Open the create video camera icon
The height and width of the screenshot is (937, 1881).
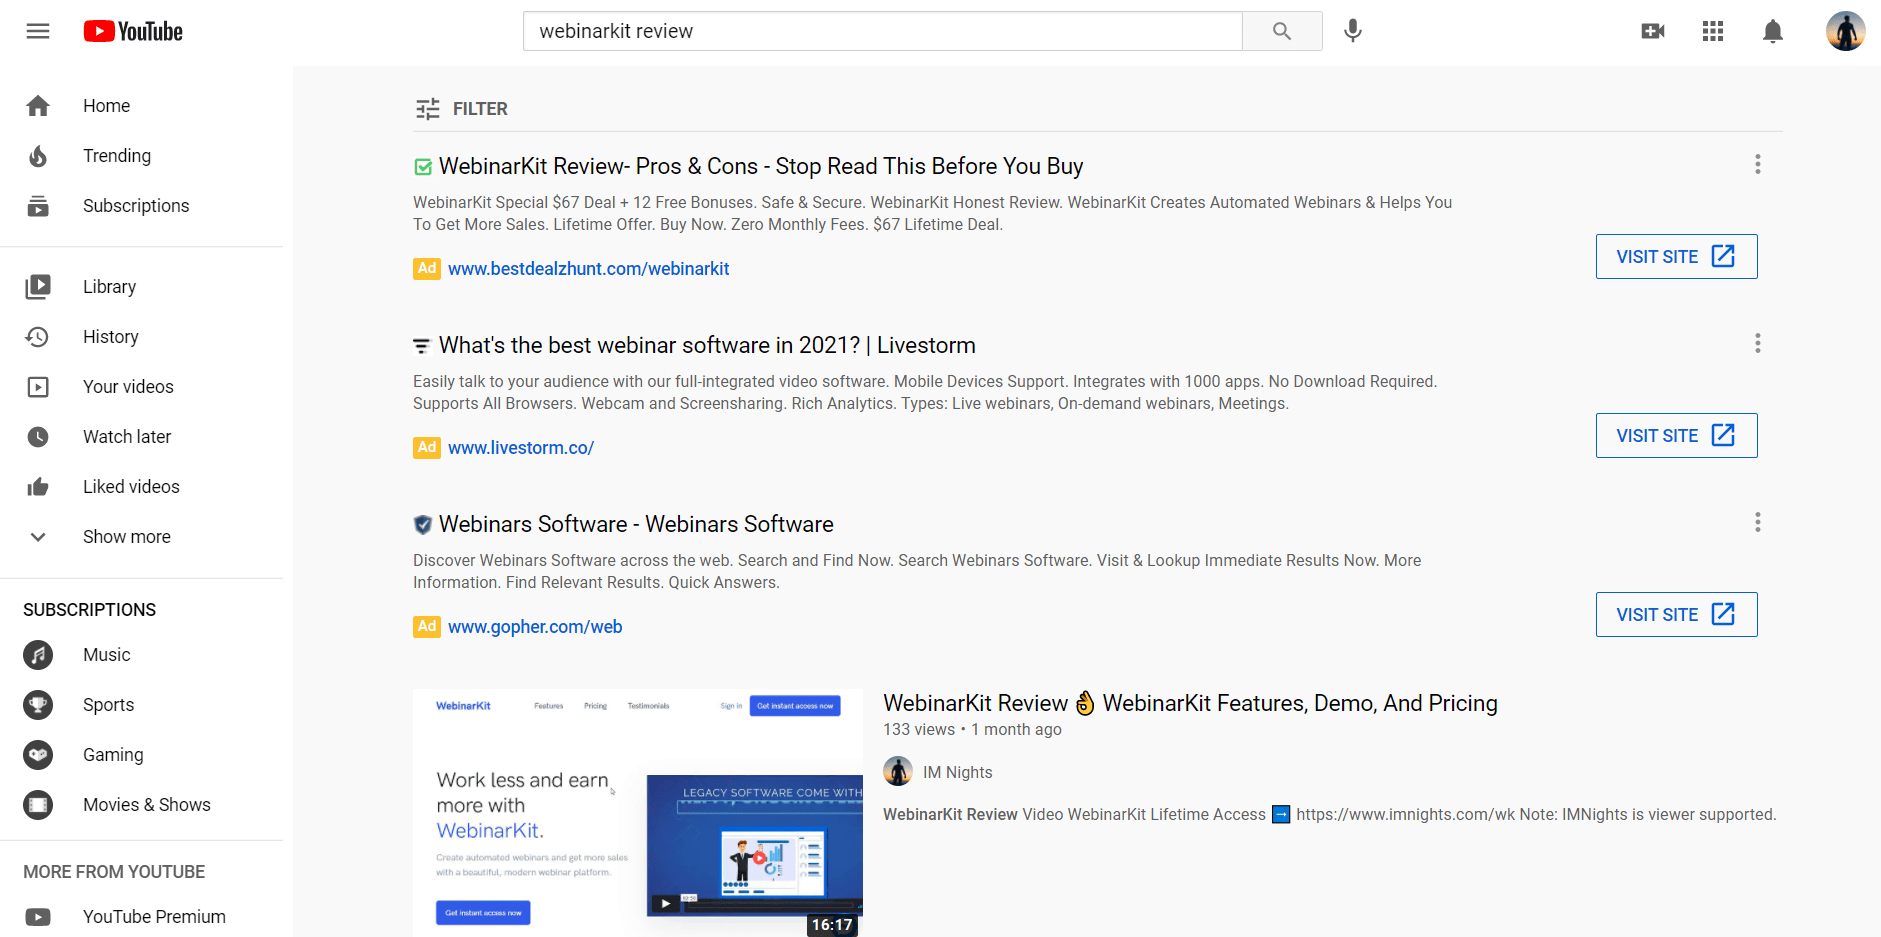click(1652, 31)
